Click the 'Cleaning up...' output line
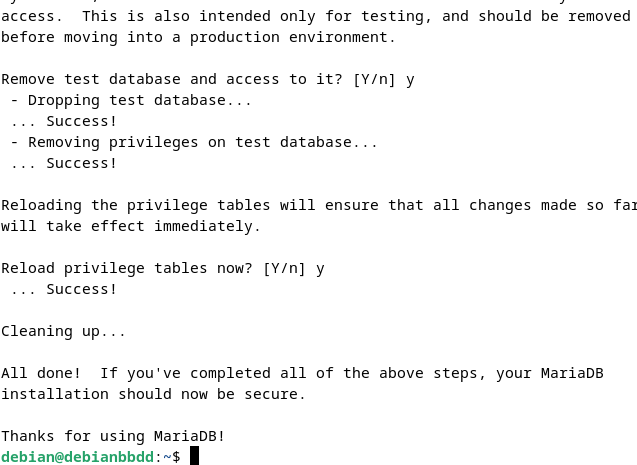Viewport: 637px width, 465px height. pos(63,331)
